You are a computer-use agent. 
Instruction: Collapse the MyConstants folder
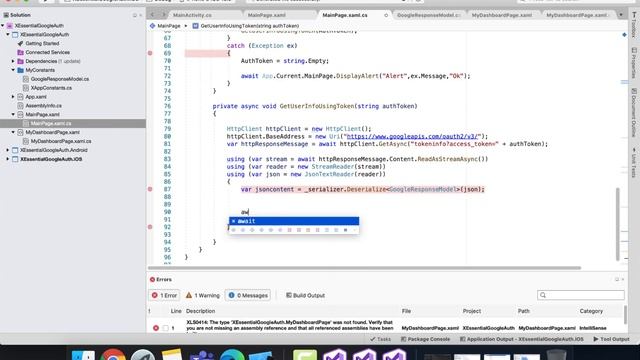tap(13, 70)
